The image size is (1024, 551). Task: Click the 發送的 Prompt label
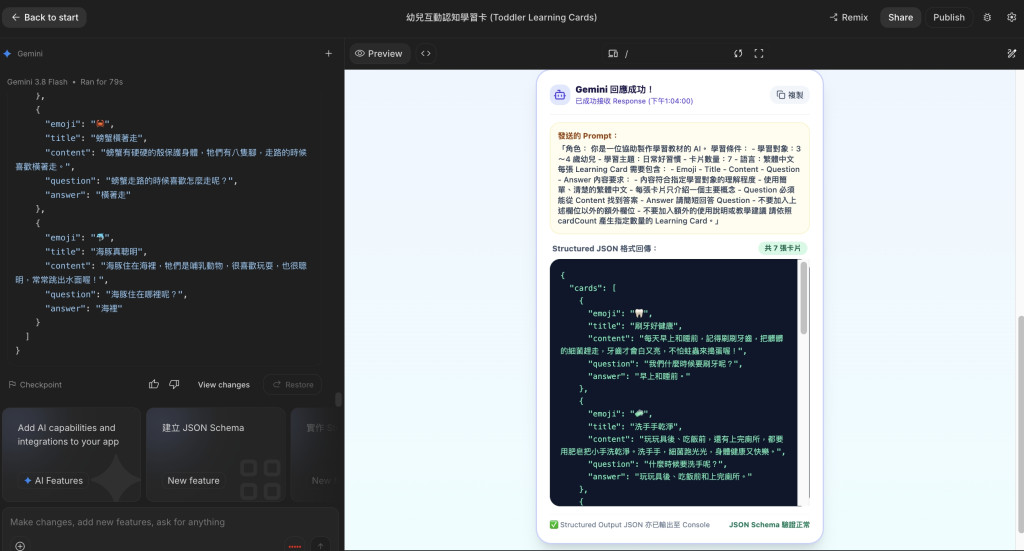(587, 136)
